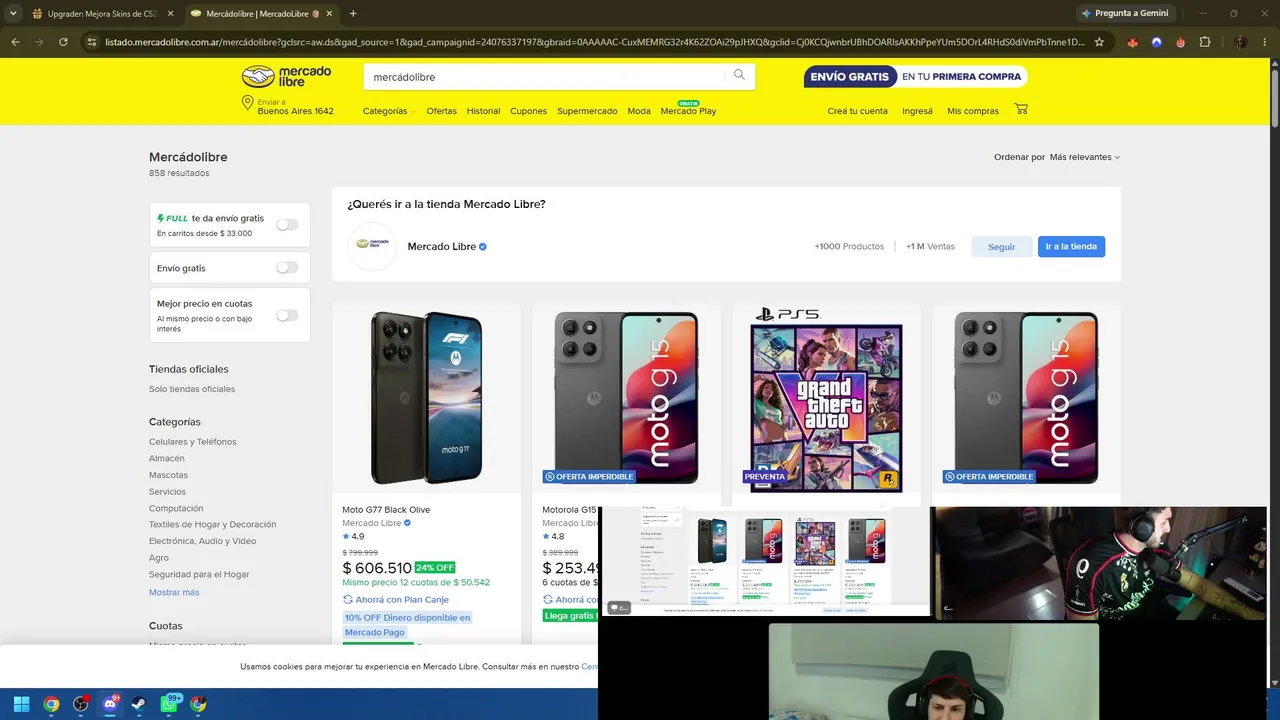1280x720 pixels.
Task: Open the Moto G77 Black Olive product image
Action: (427, 397)
